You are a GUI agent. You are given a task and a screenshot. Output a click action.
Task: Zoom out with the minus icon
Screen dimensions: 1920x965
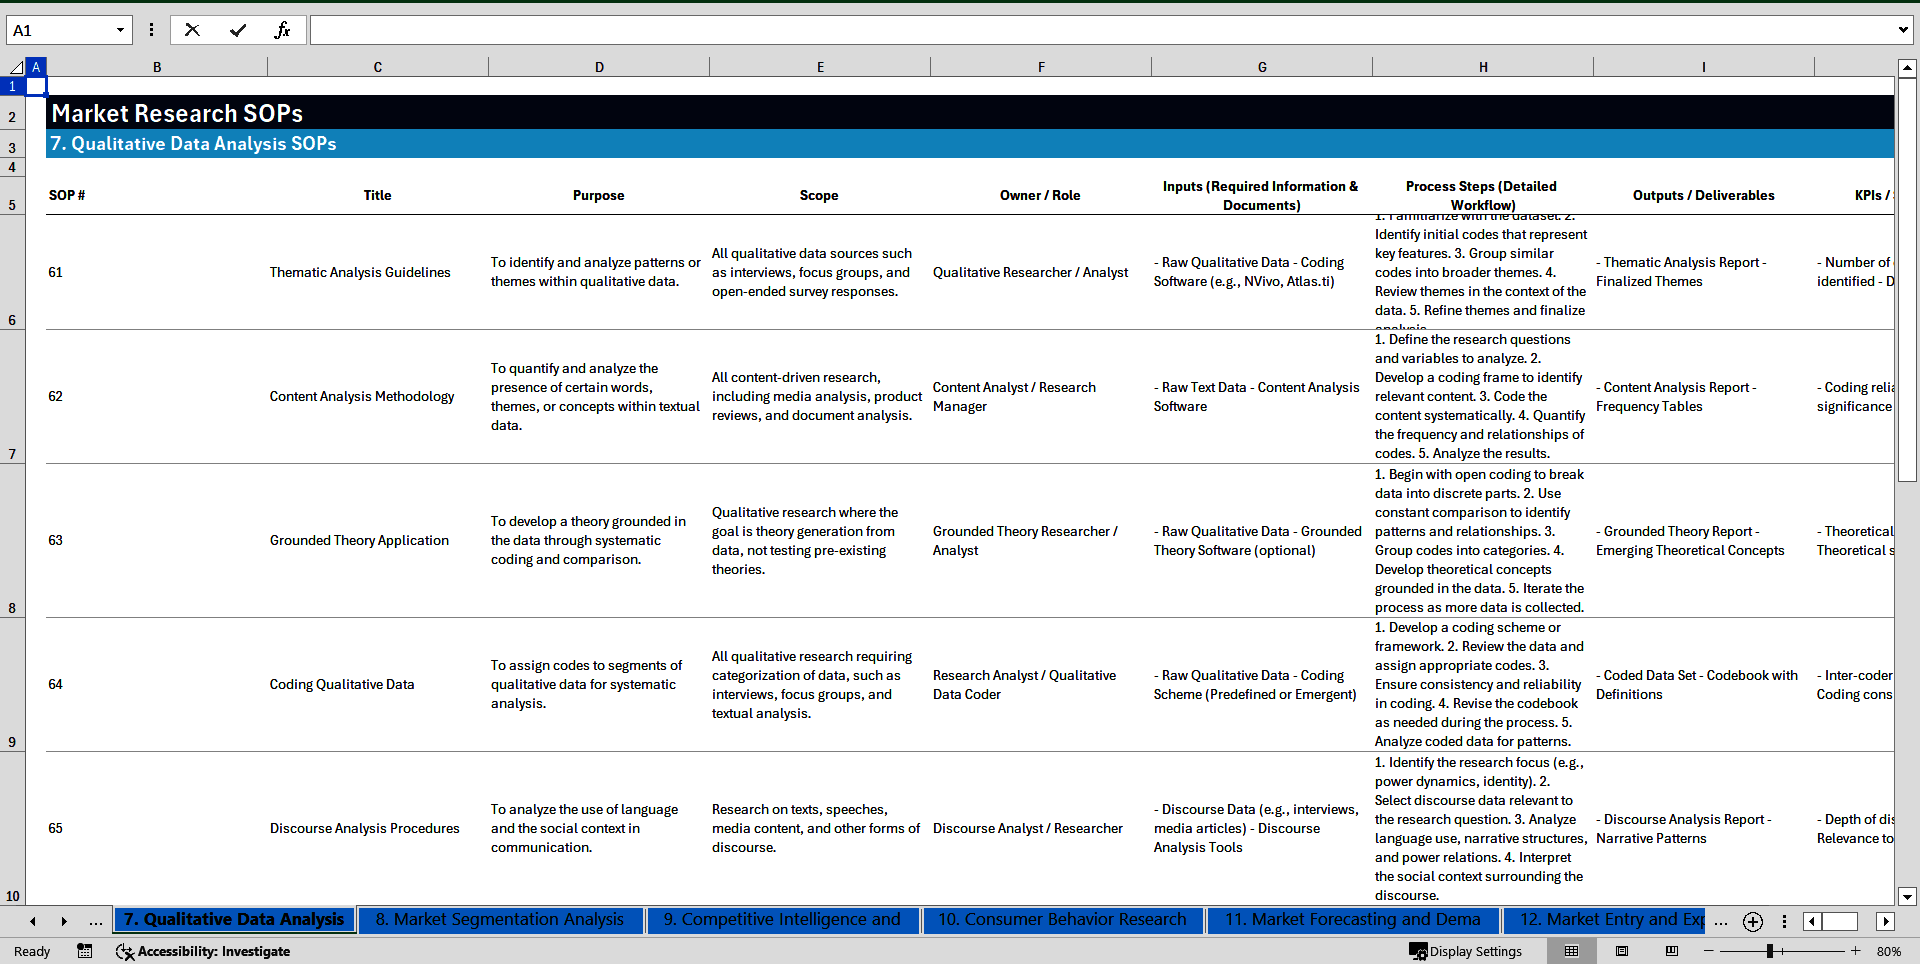tap(1708, 951)
